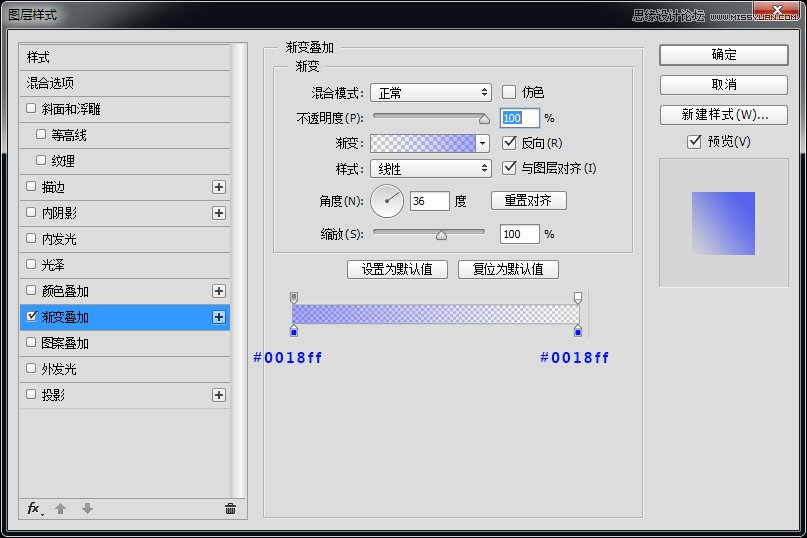This screenshot has height=538, width=807.
Task: Click the style preview thumbnail
Action: point(723,223)
